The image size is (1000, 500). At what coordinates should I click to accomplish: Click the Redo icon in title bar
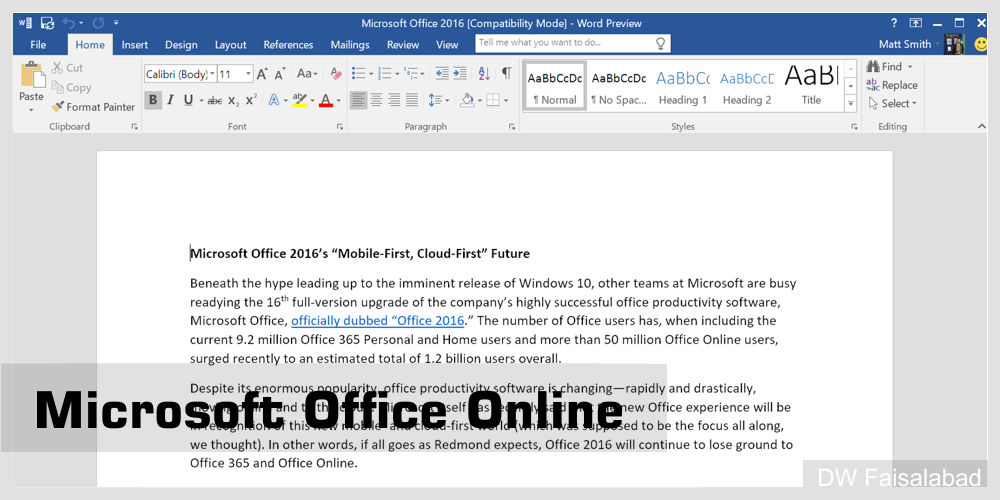point(98,23)
